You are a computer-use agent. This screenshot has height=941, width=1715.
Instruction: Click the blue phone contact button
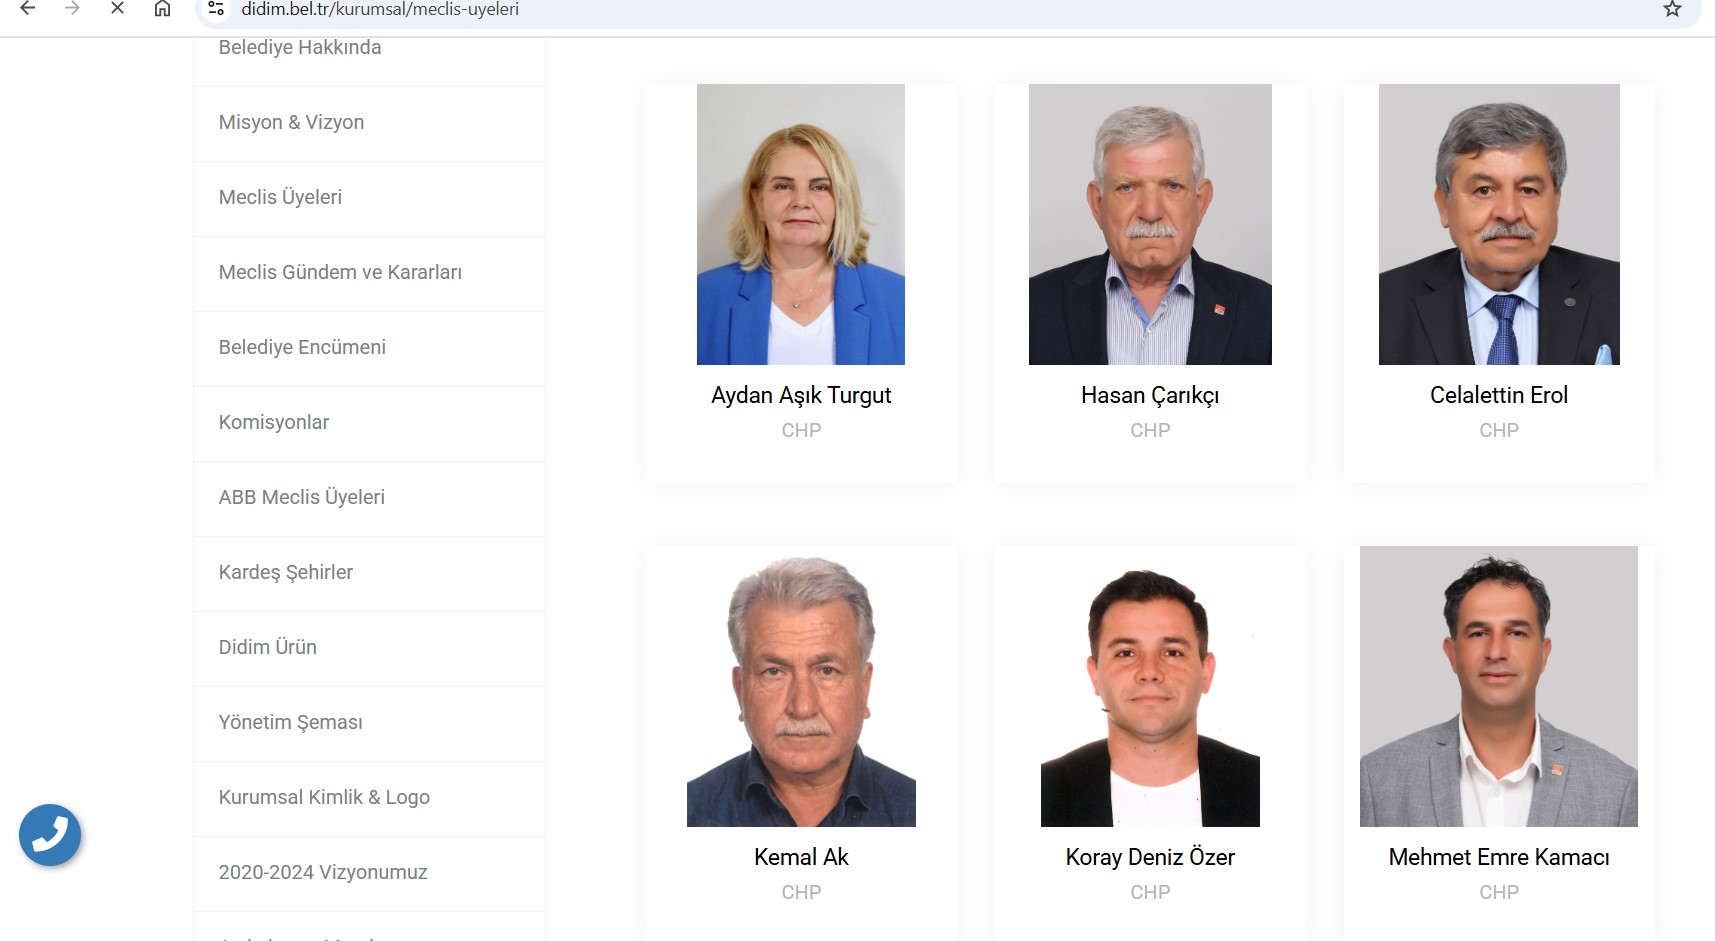pos(50,835)
